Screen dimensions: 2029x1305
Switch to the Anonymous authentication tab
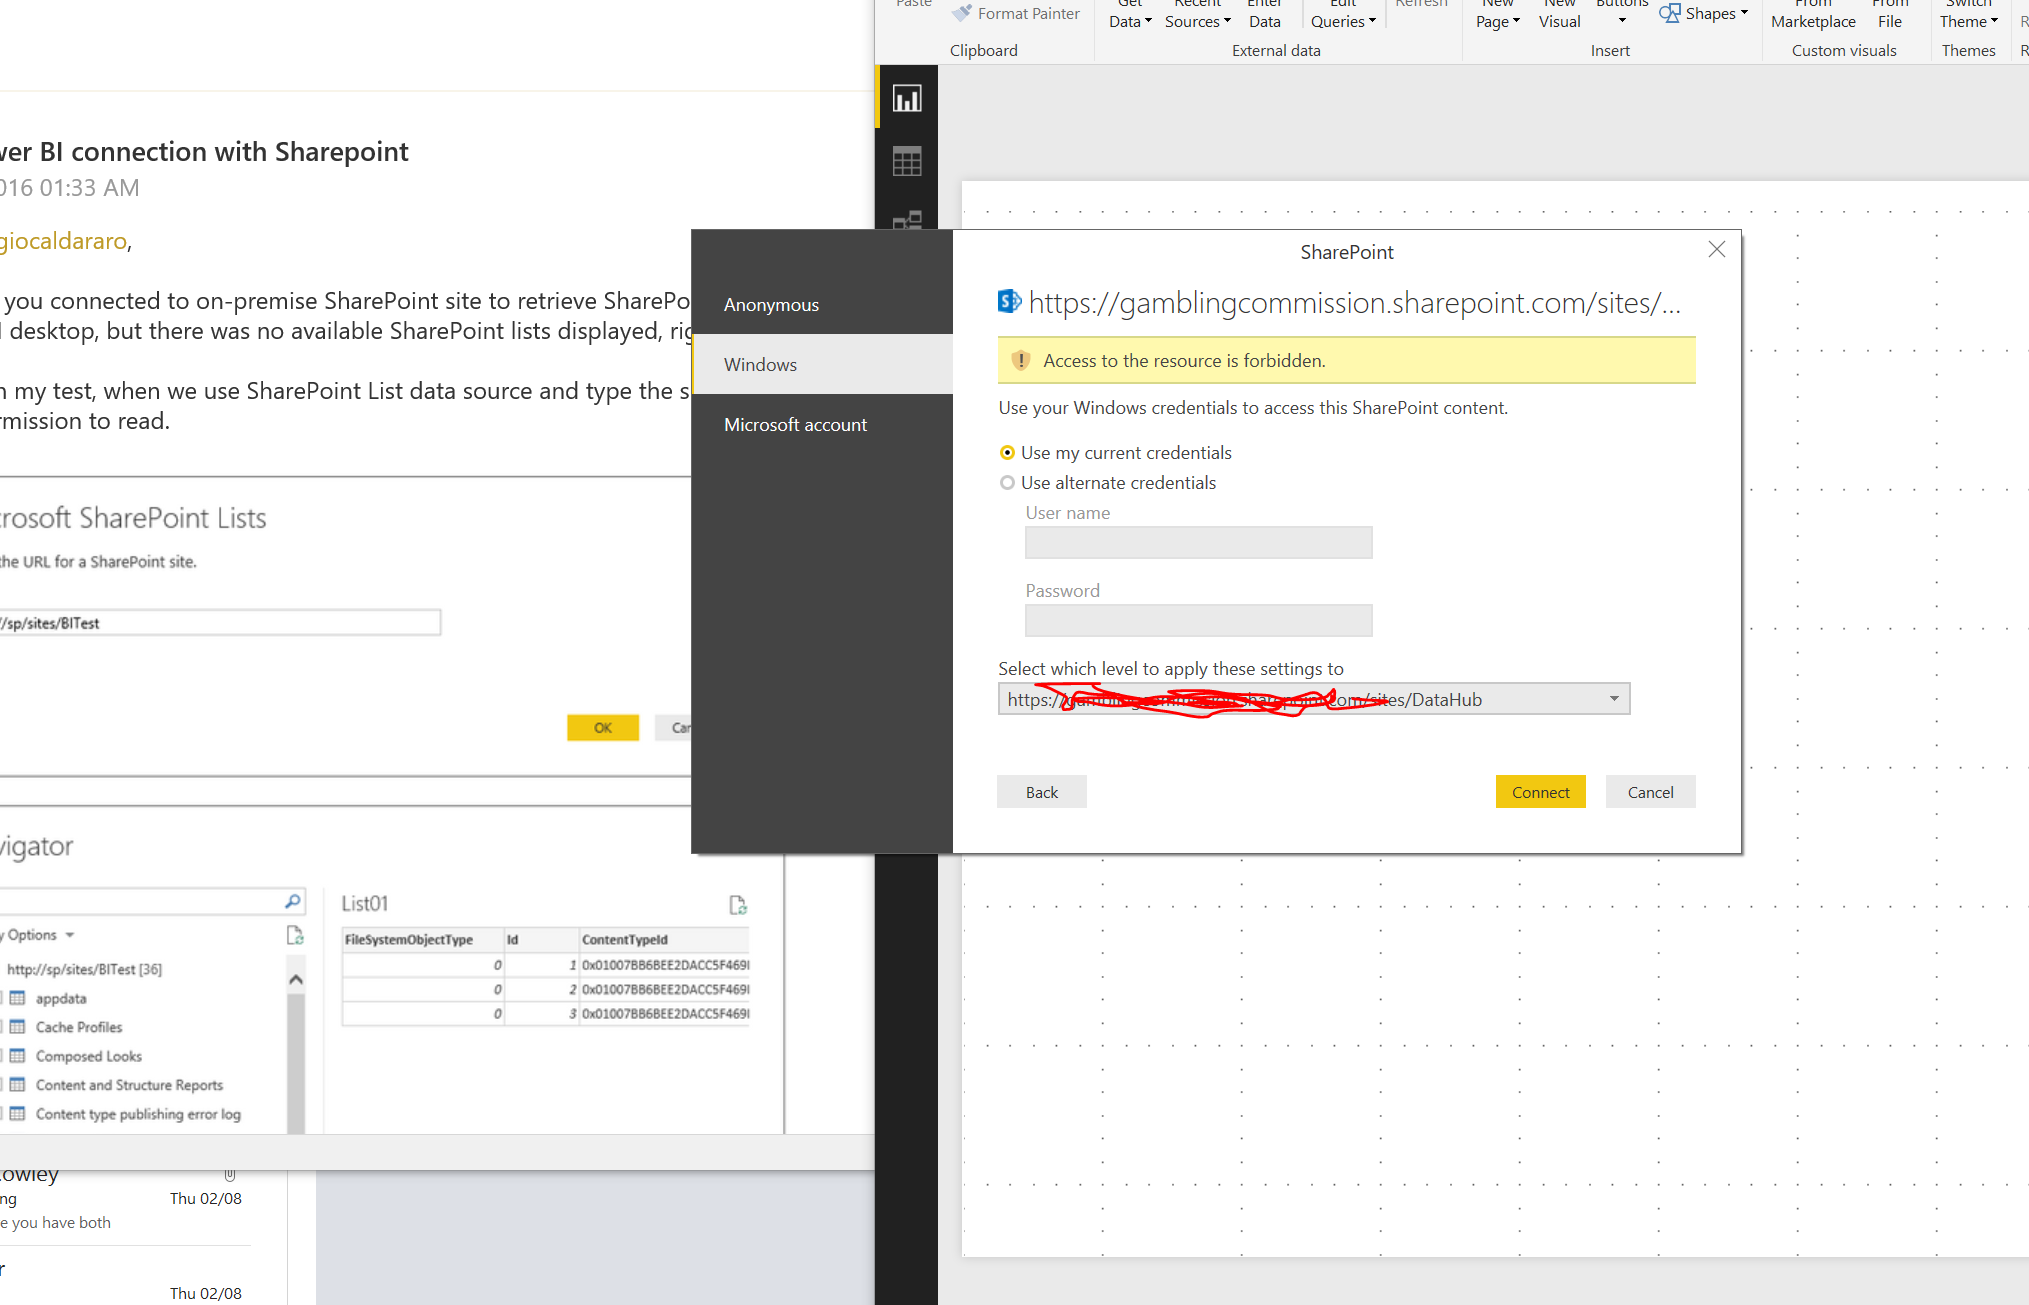pyautogui.click(x=822, y=304)
